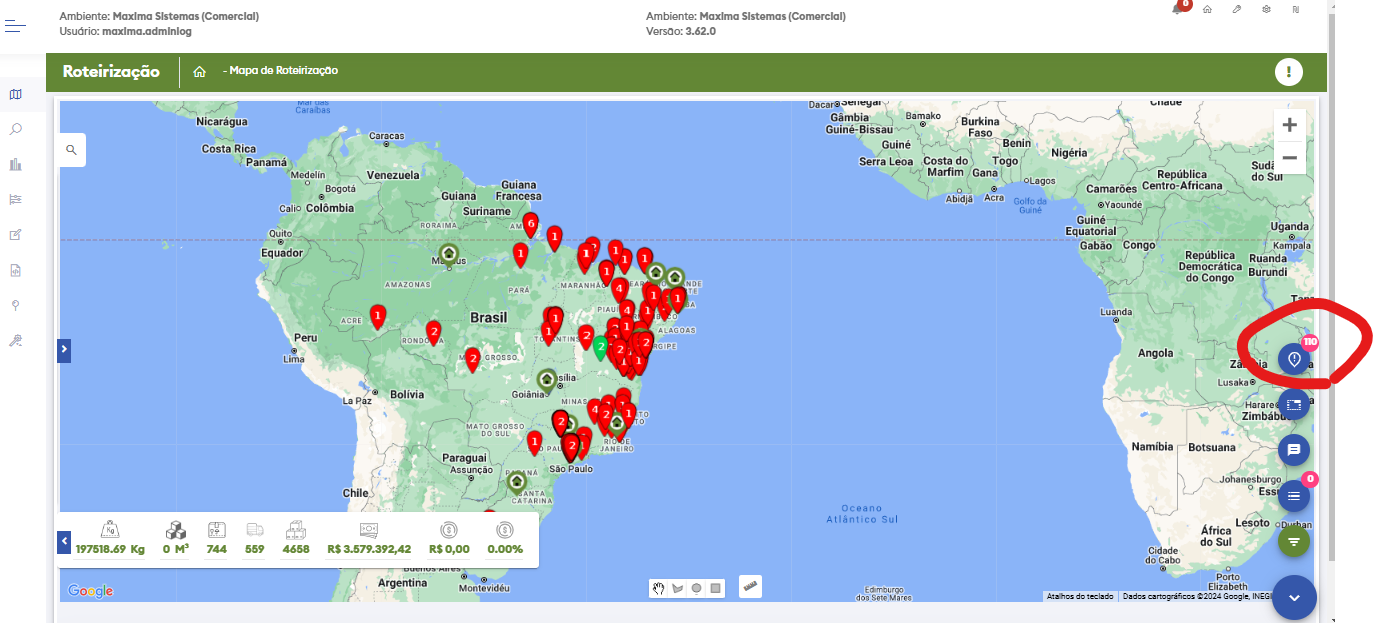Activate the hand pan tool
The height and width of the screenshot is (623, 1375).
659,588
